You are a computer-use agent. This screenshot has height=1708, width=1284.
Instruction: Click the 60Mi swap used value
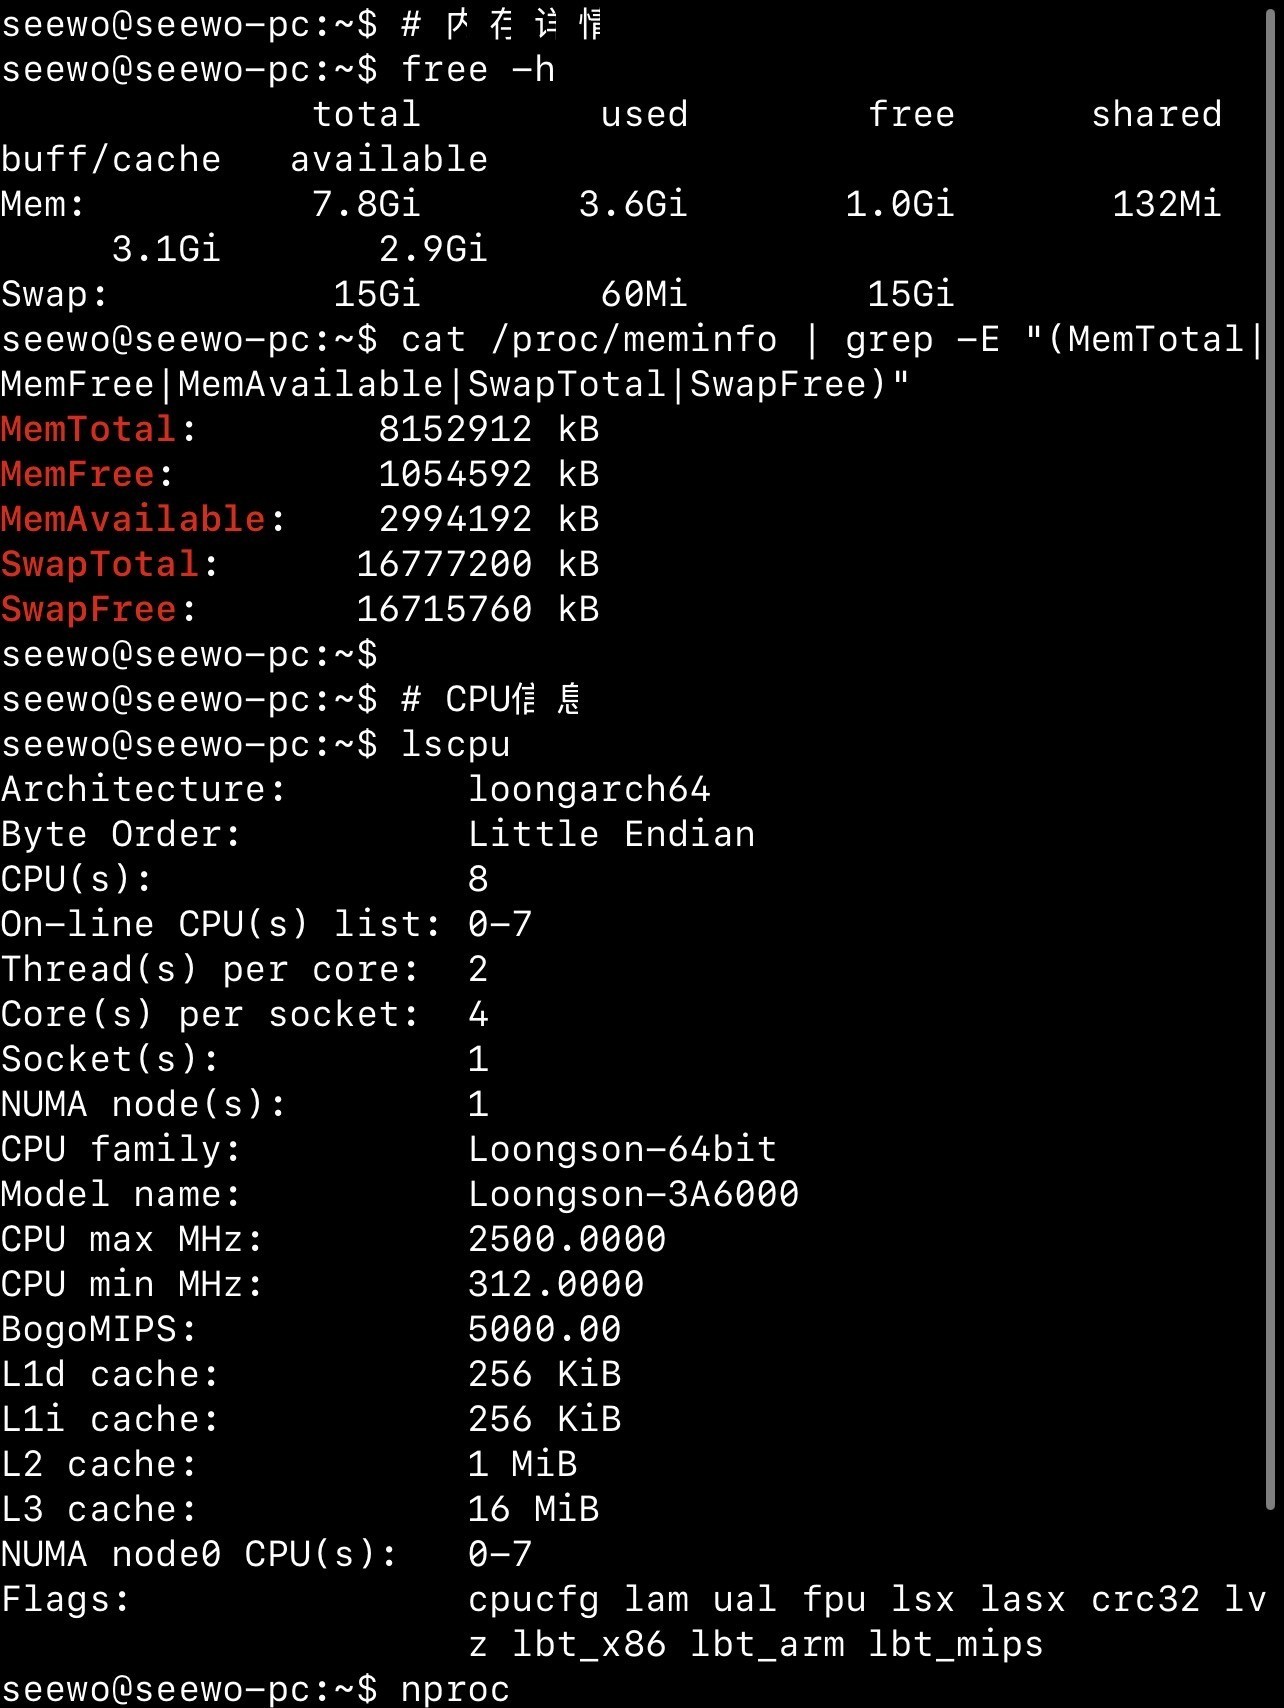(644, 295)
